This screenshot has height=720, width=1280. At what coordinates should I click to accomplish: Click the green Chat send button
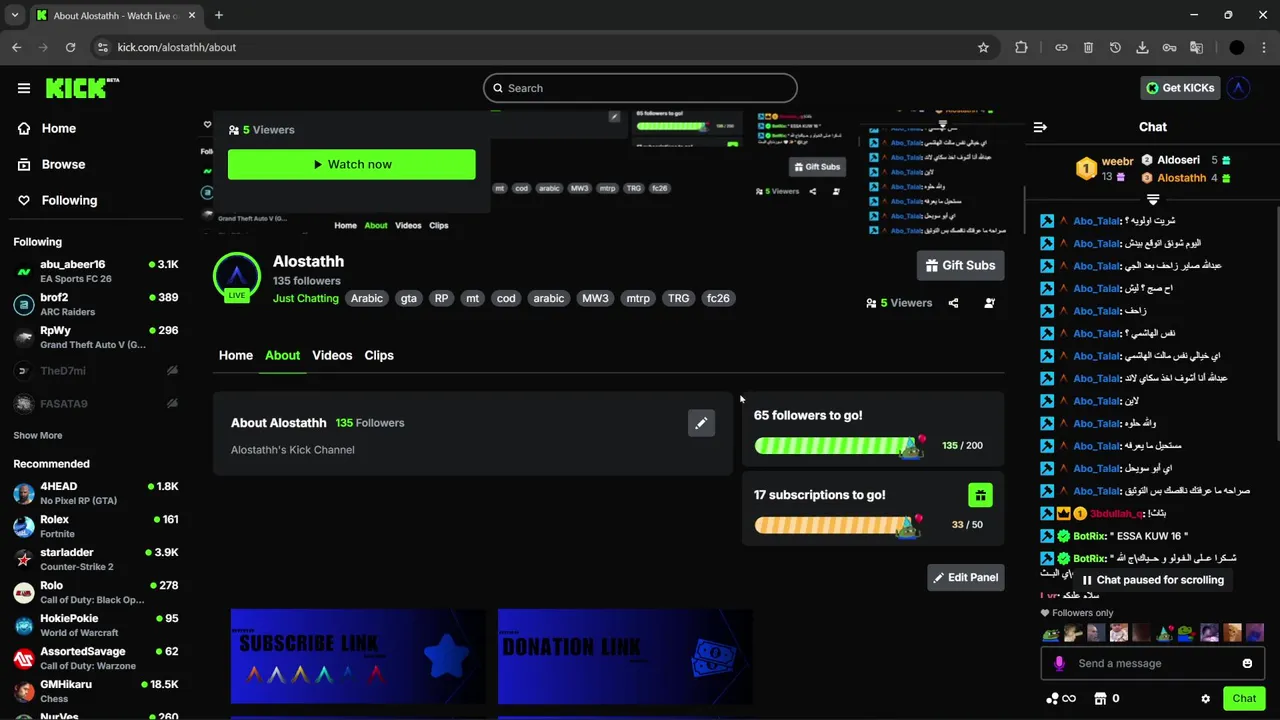[1244, 699]
